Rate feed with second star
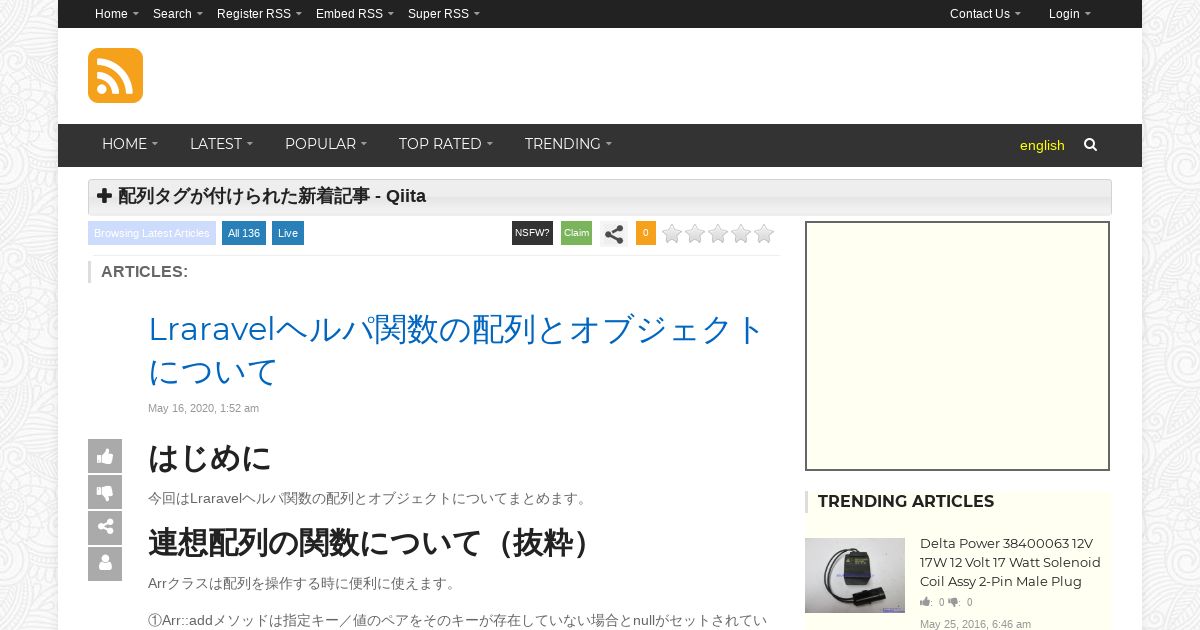 pos(695,234)
